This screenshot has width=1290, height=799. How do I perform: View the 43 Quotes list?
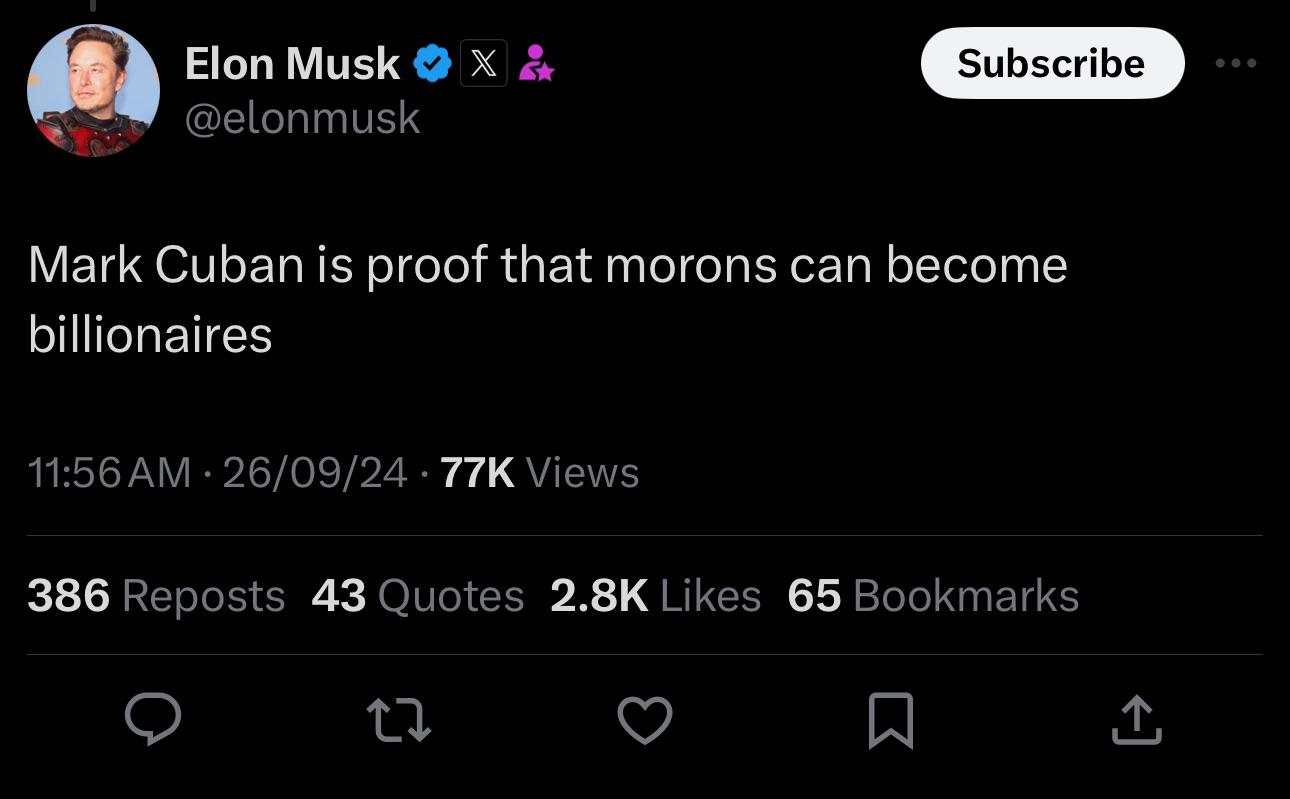(x=418, y=596)
